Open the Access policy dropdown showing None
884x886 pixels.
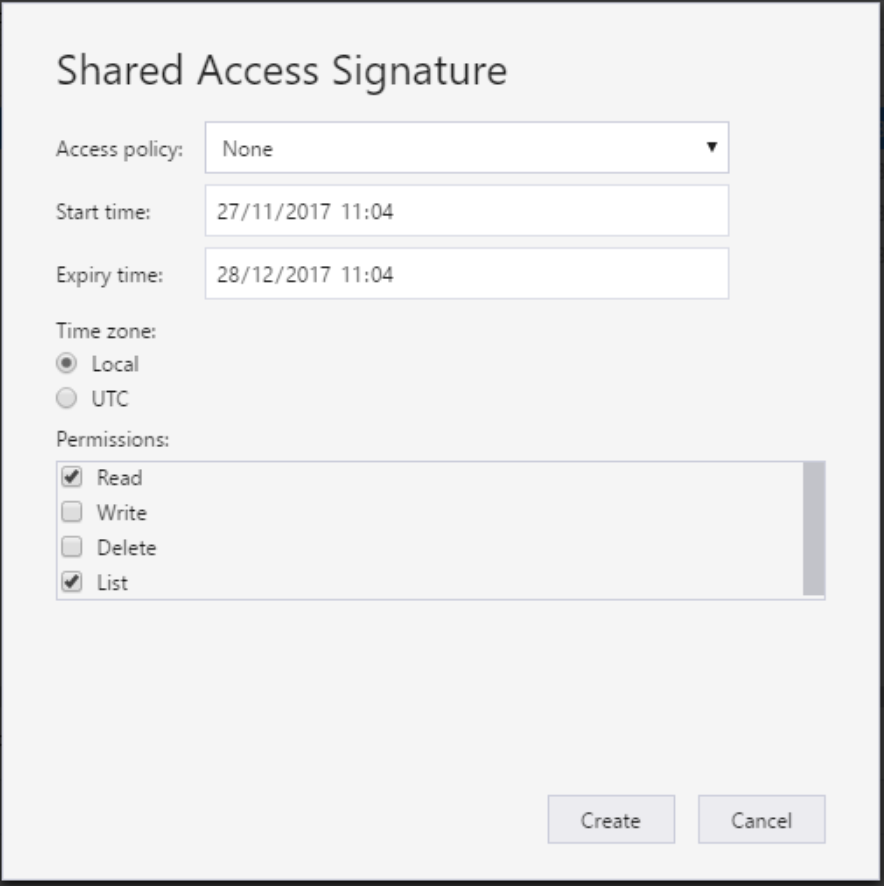[467, 147]
